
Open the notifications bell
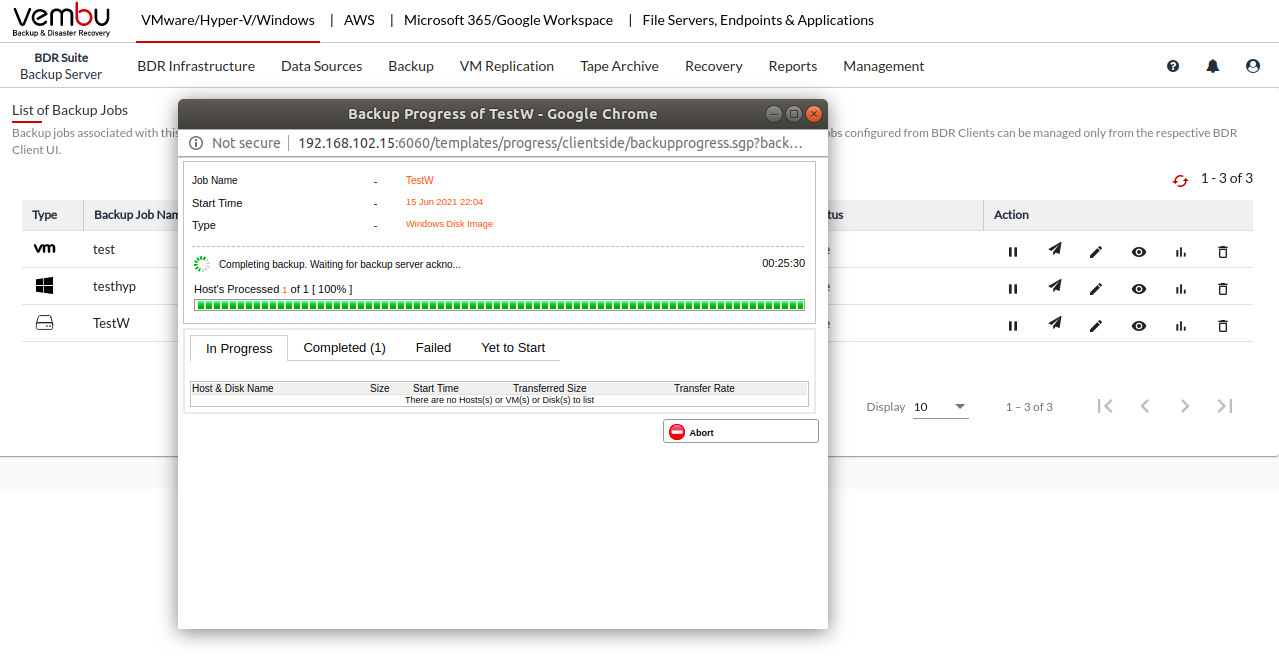click(x=1213, y=66)
